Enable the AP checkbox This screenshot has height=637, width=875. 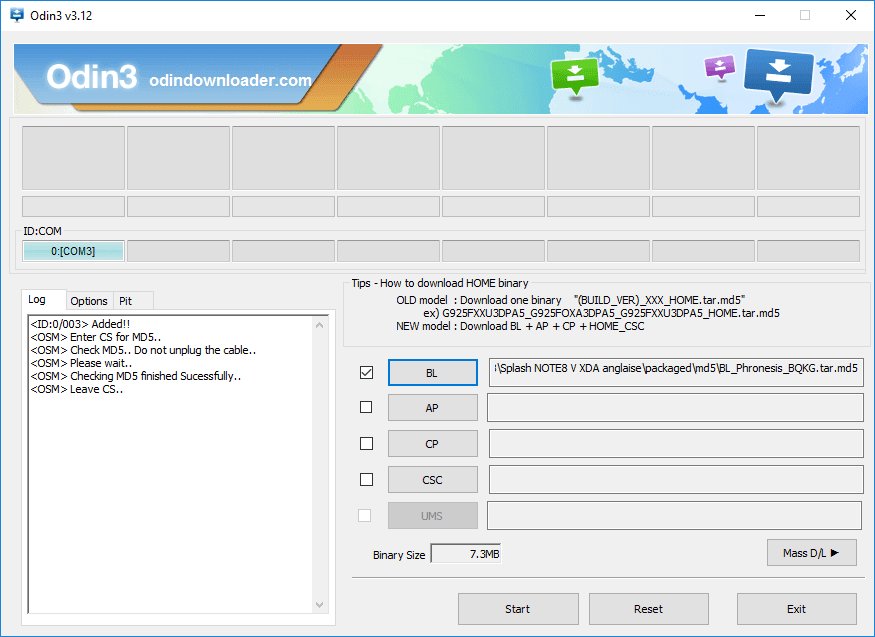tap(366, 407)
